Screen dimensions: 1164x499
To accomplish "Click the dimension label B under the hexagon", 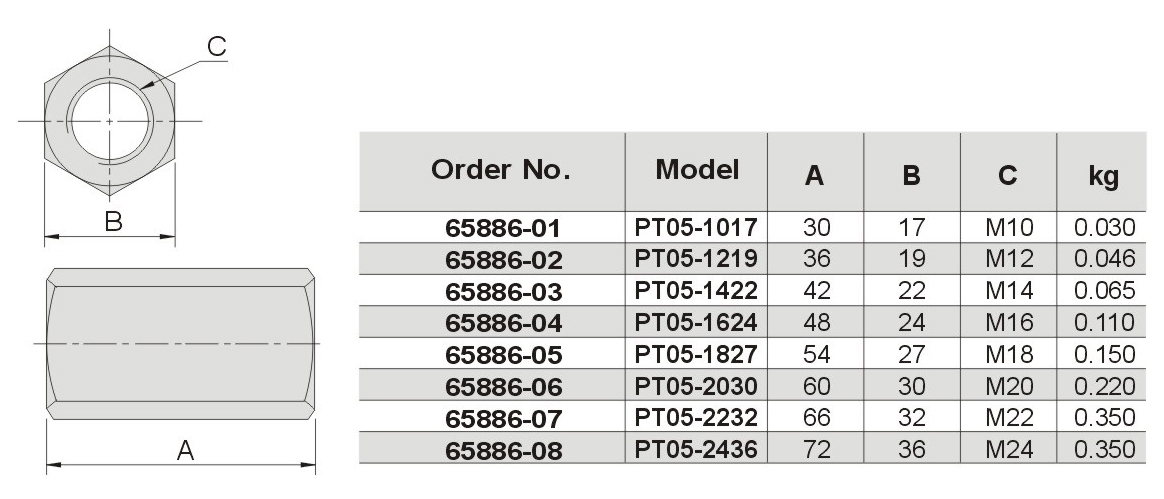I will click(x=113, y=221).
